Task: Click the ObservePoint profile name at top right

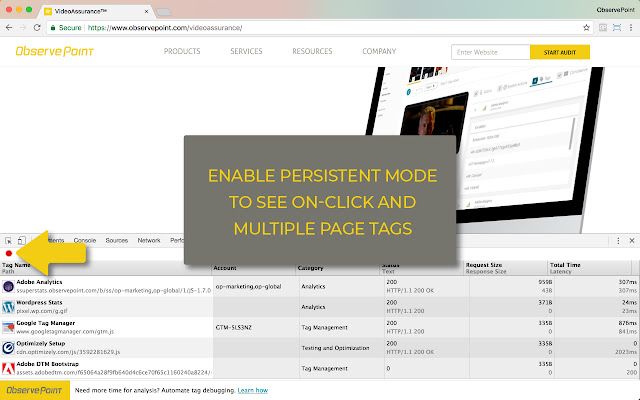Action: 615,9
